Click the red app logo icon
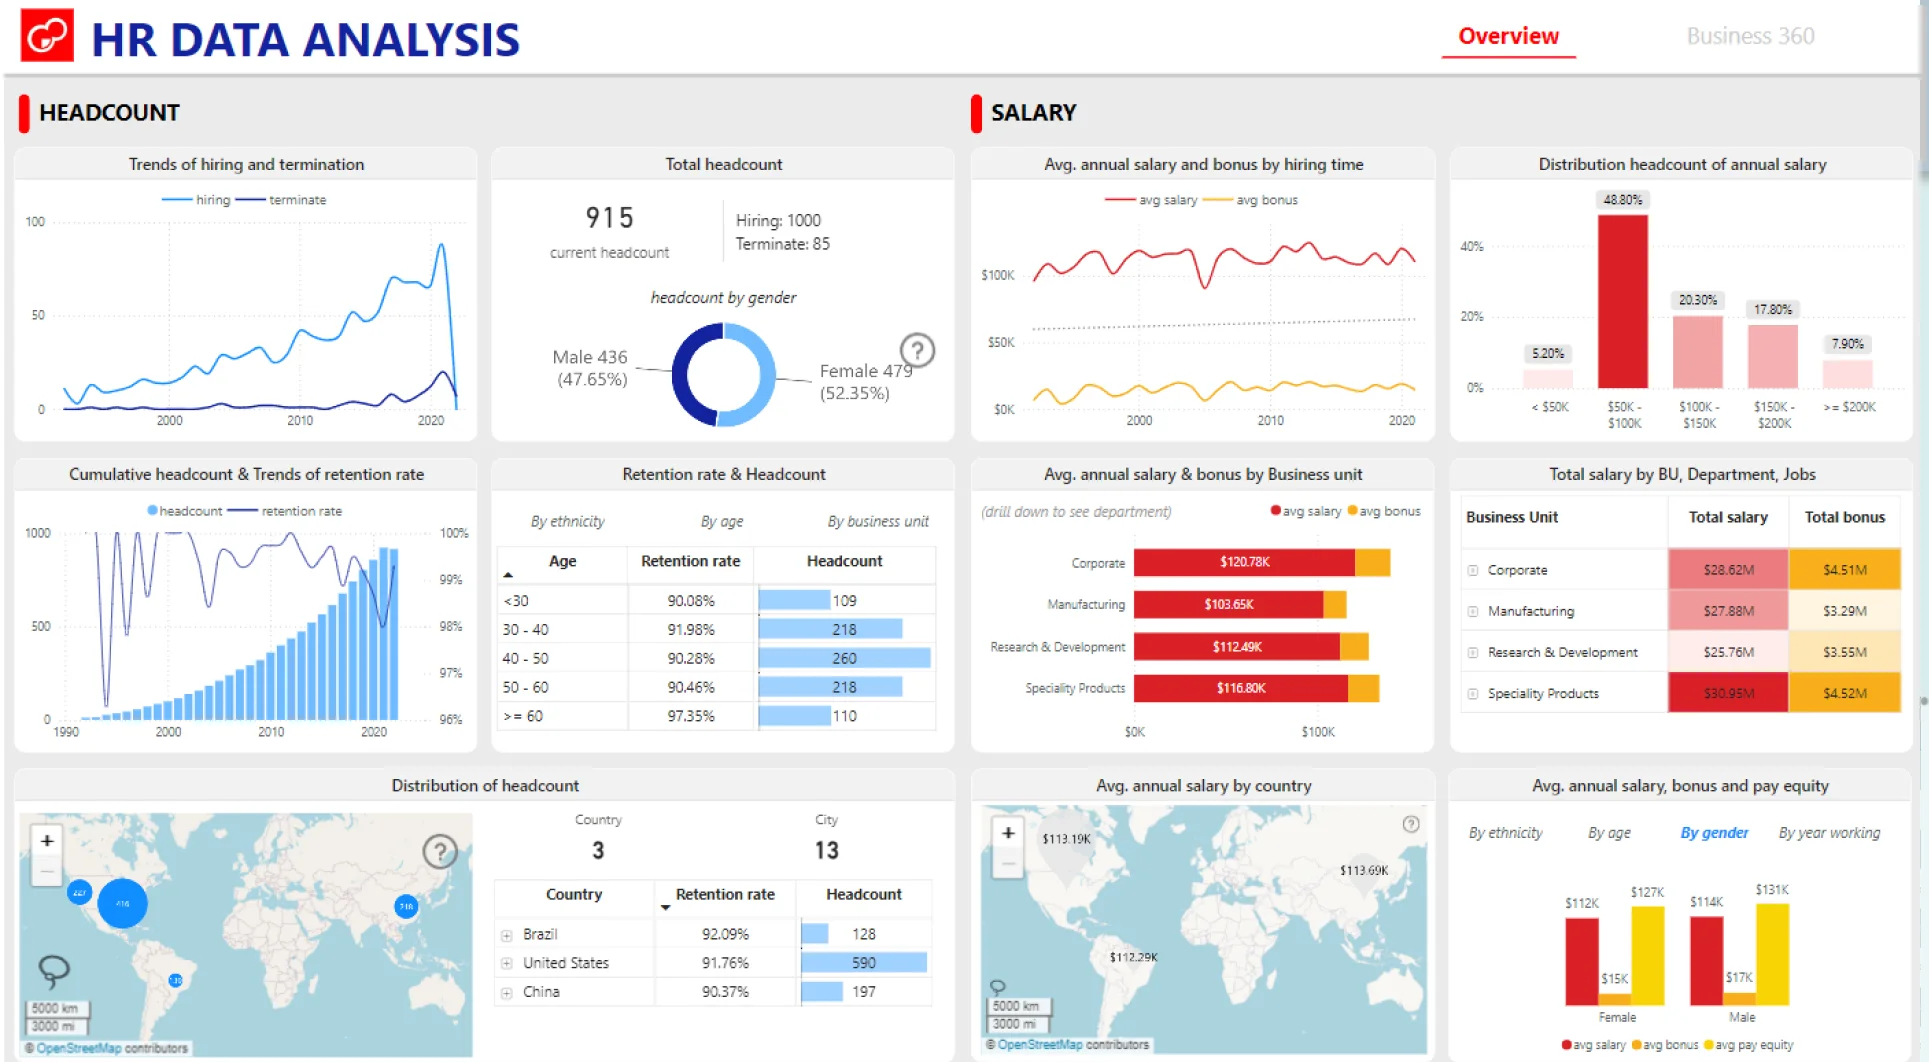This screenshot has height=1062, width=1929. coord(47,36)
